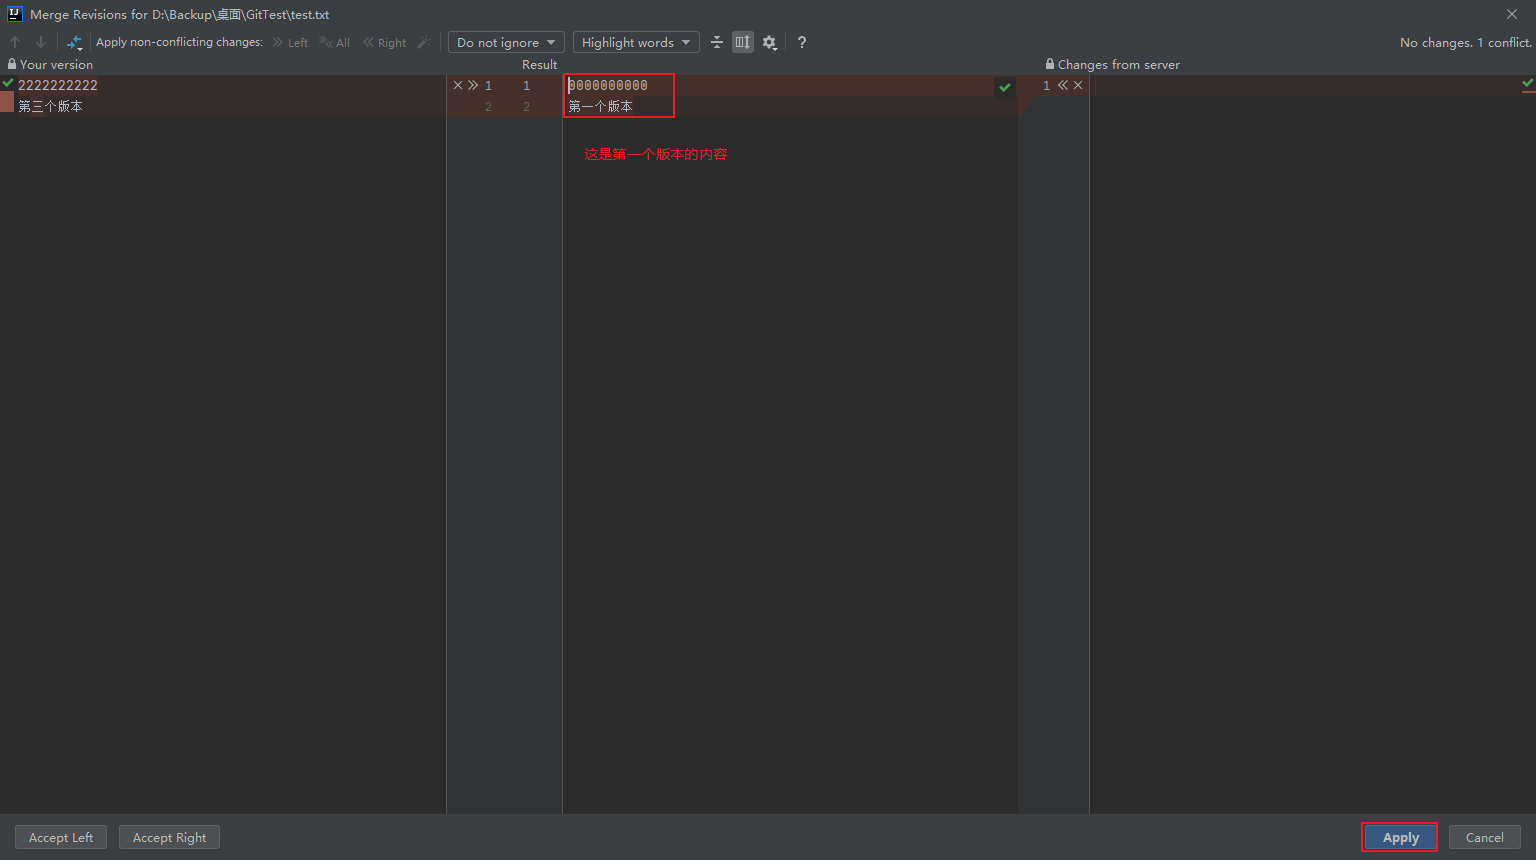The width and height of the screenshot is (1536, 860).
Task: Open the 'Highlight words' dropdown
Action: click(636, 42)
